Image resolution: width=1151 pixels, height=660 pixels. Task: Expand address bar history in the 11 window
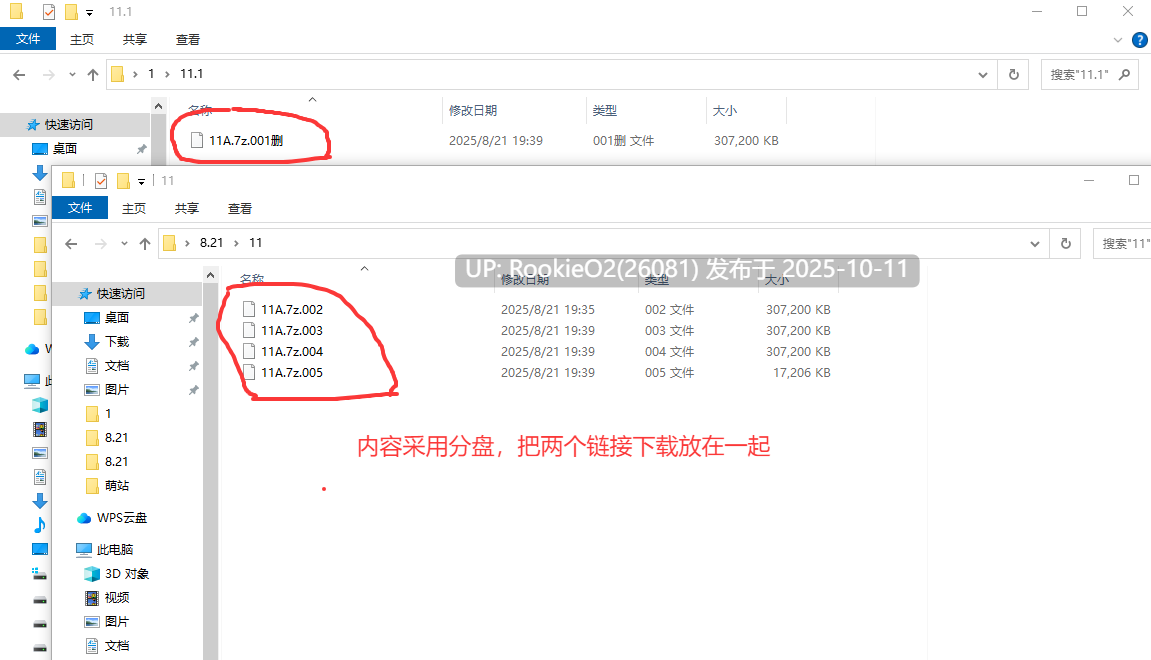1034,243
